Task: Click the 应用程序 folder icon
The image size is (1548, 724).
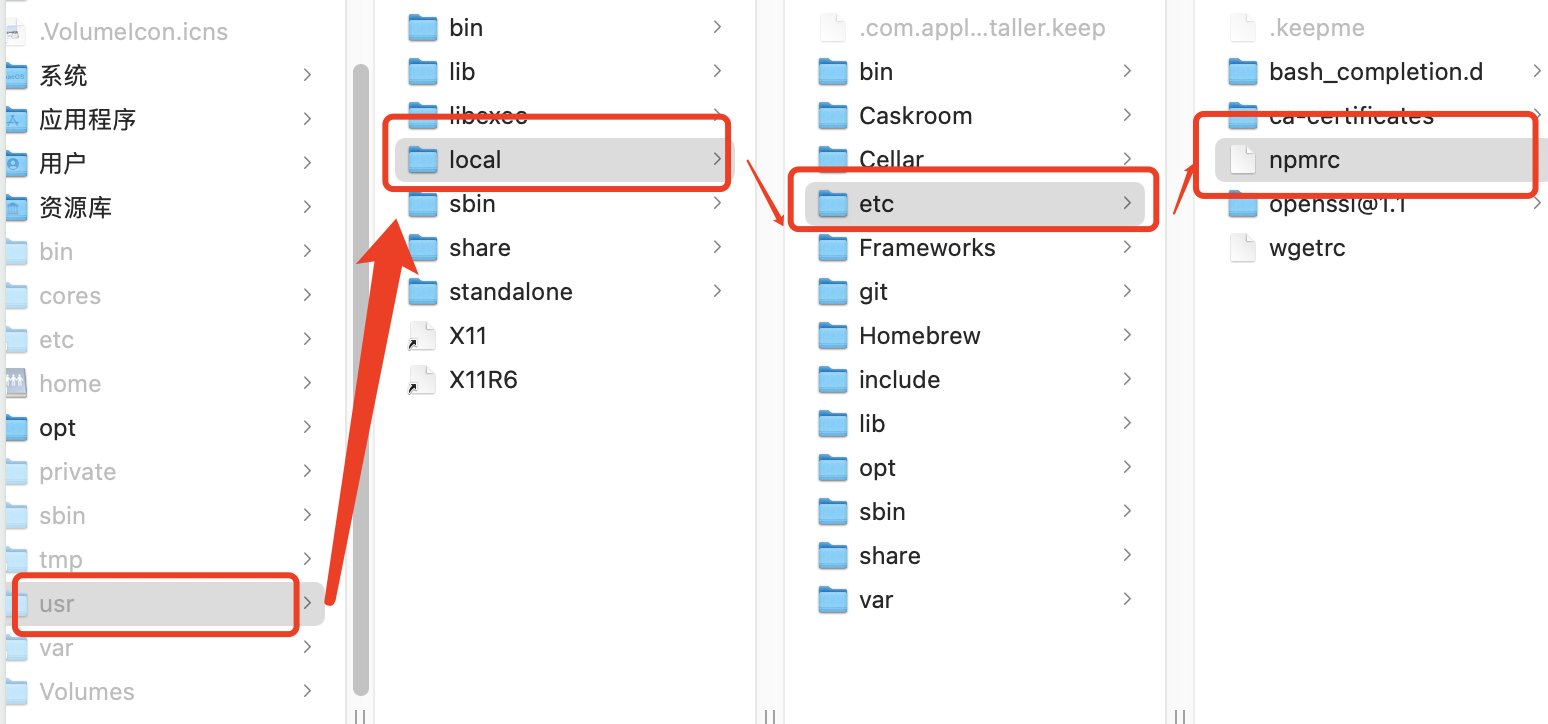Action: (16, 119)
